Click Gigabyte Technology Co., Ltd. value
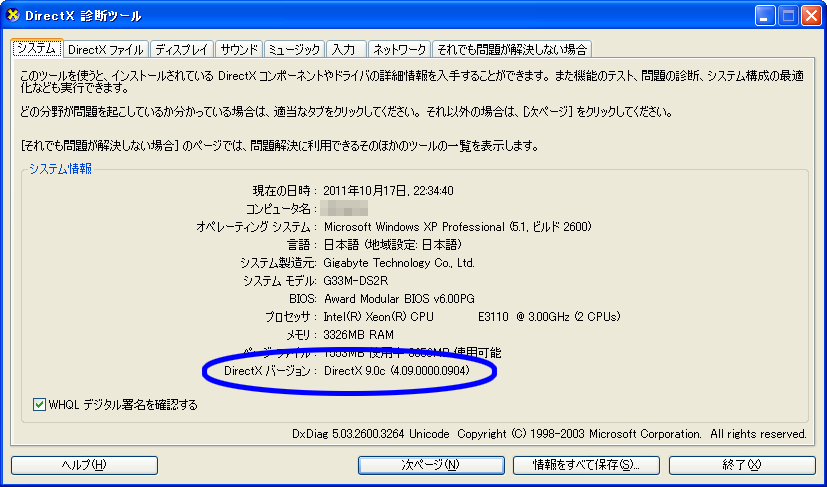Image resolution: width=827 pixels, height=487 pixels. point(399,263)
